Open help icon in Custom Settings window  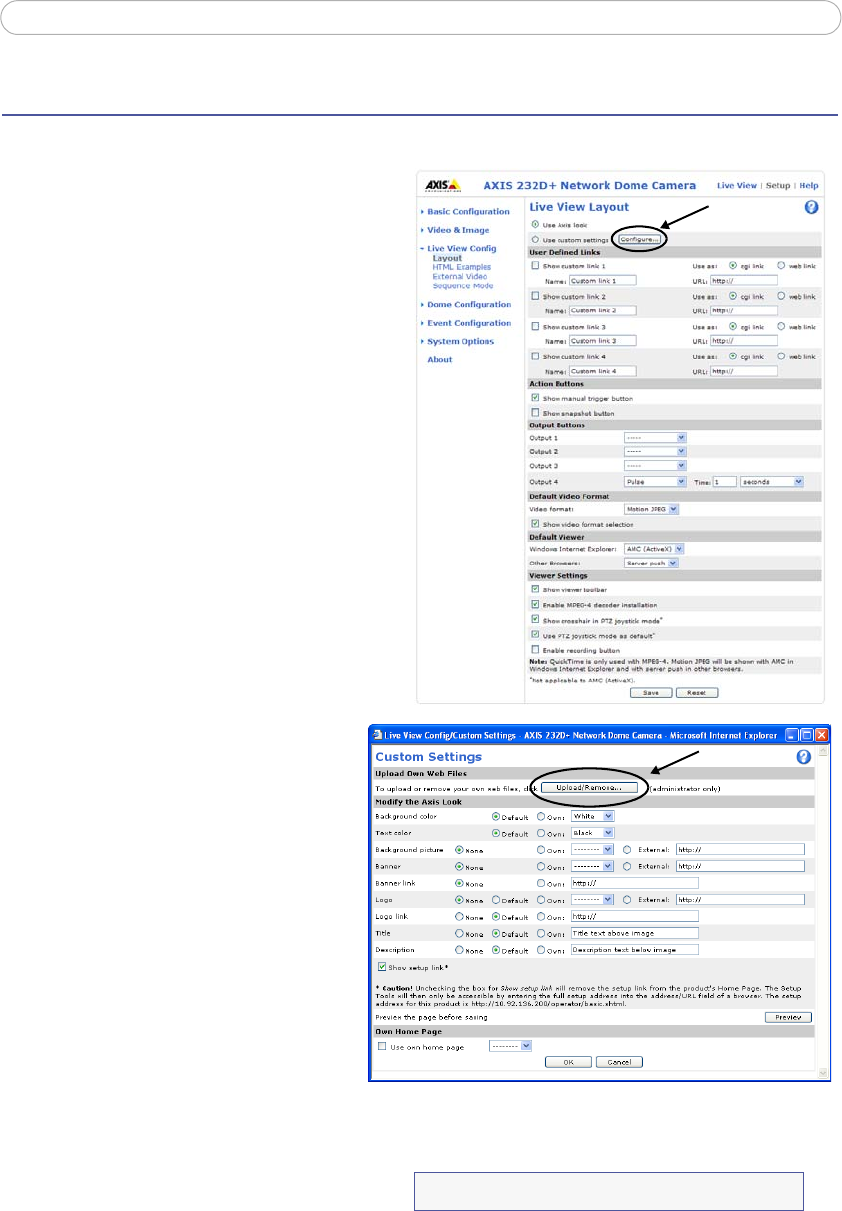tap(803, 757)
